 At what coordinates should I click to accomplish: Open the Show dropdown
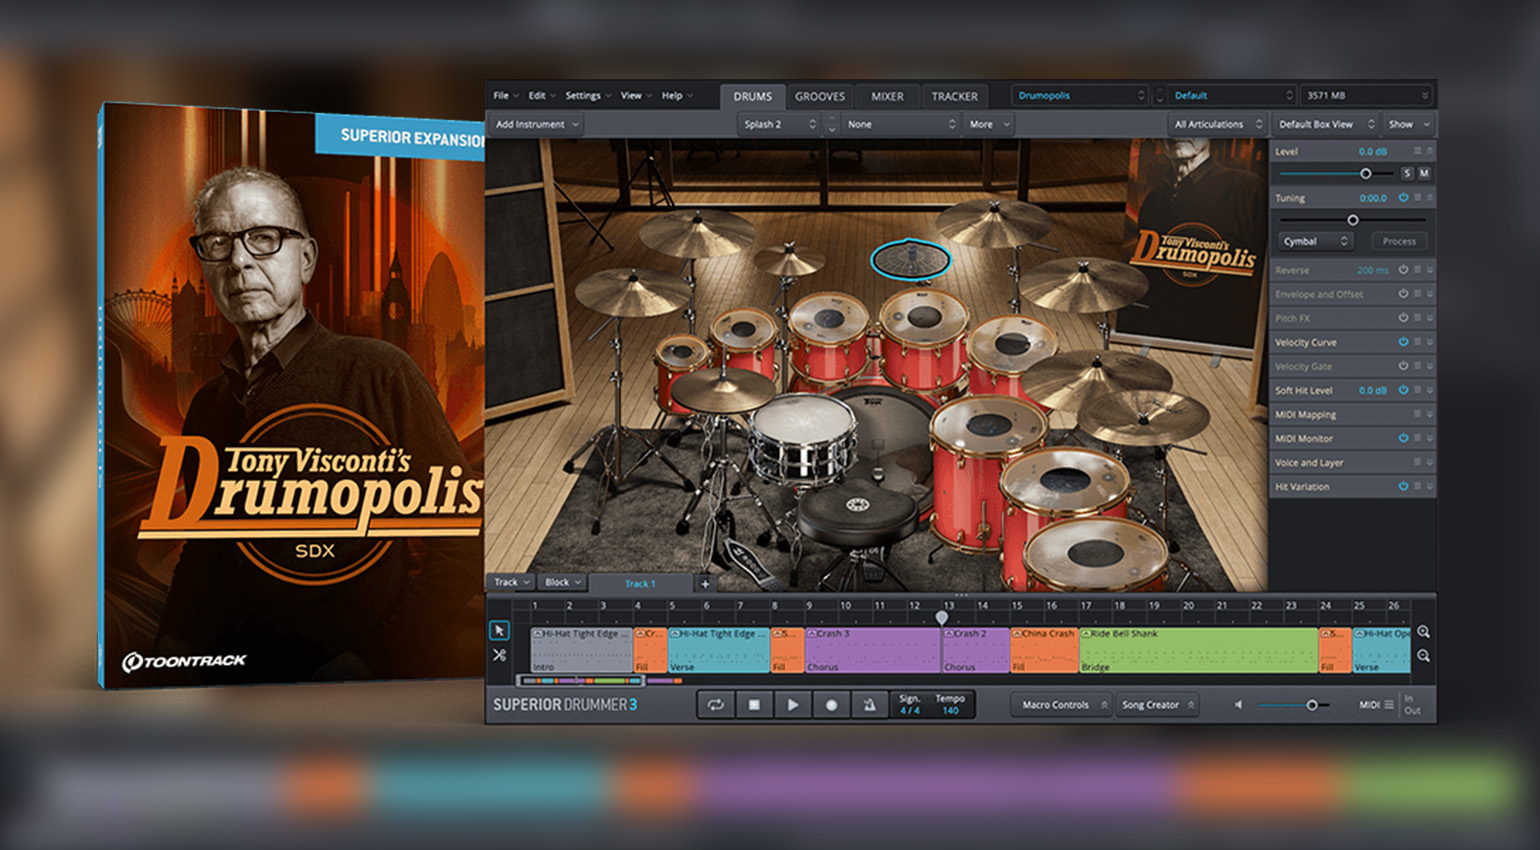click(x=1409, y=125)
